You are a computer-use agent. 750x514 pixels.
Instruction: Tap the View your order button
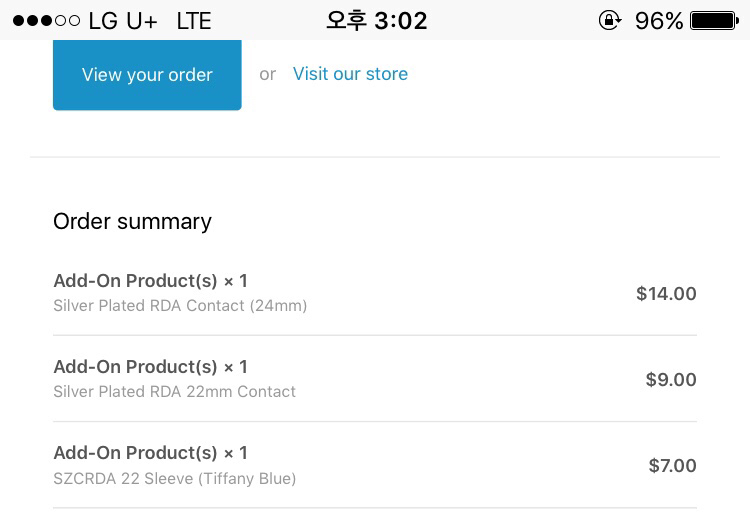(147, 75)
